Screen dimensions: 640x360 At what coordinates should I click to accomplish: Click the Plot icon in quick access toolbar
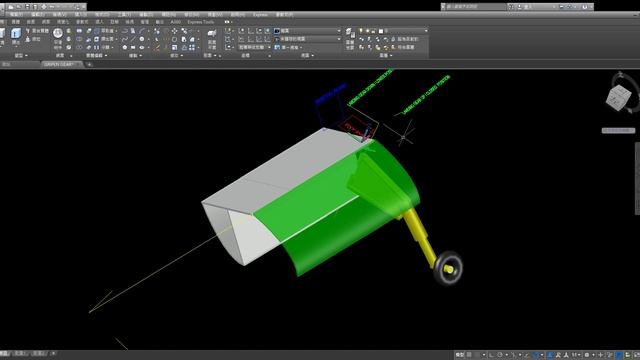click(44, 7)
